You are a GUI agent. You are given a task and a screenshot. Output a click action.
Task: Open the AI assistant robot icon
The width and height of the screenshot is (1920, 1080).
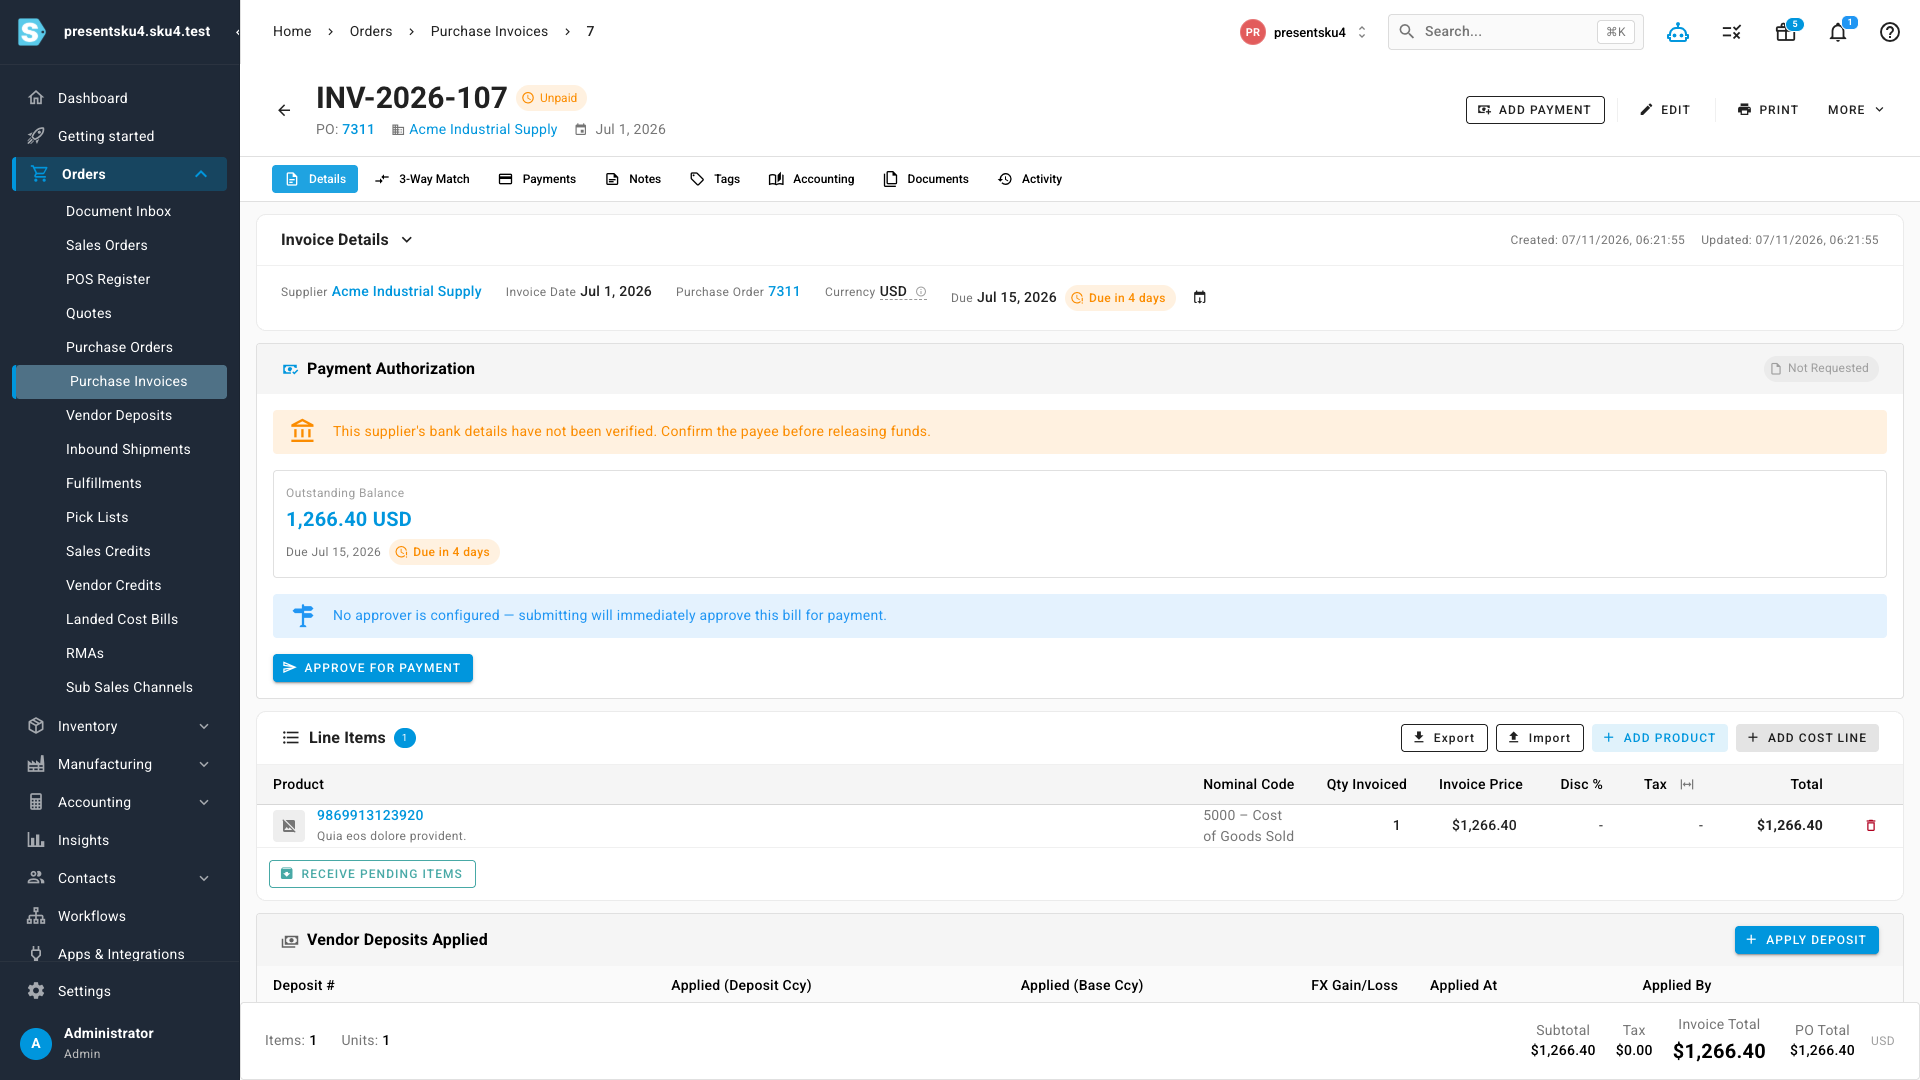(1678, 32)
